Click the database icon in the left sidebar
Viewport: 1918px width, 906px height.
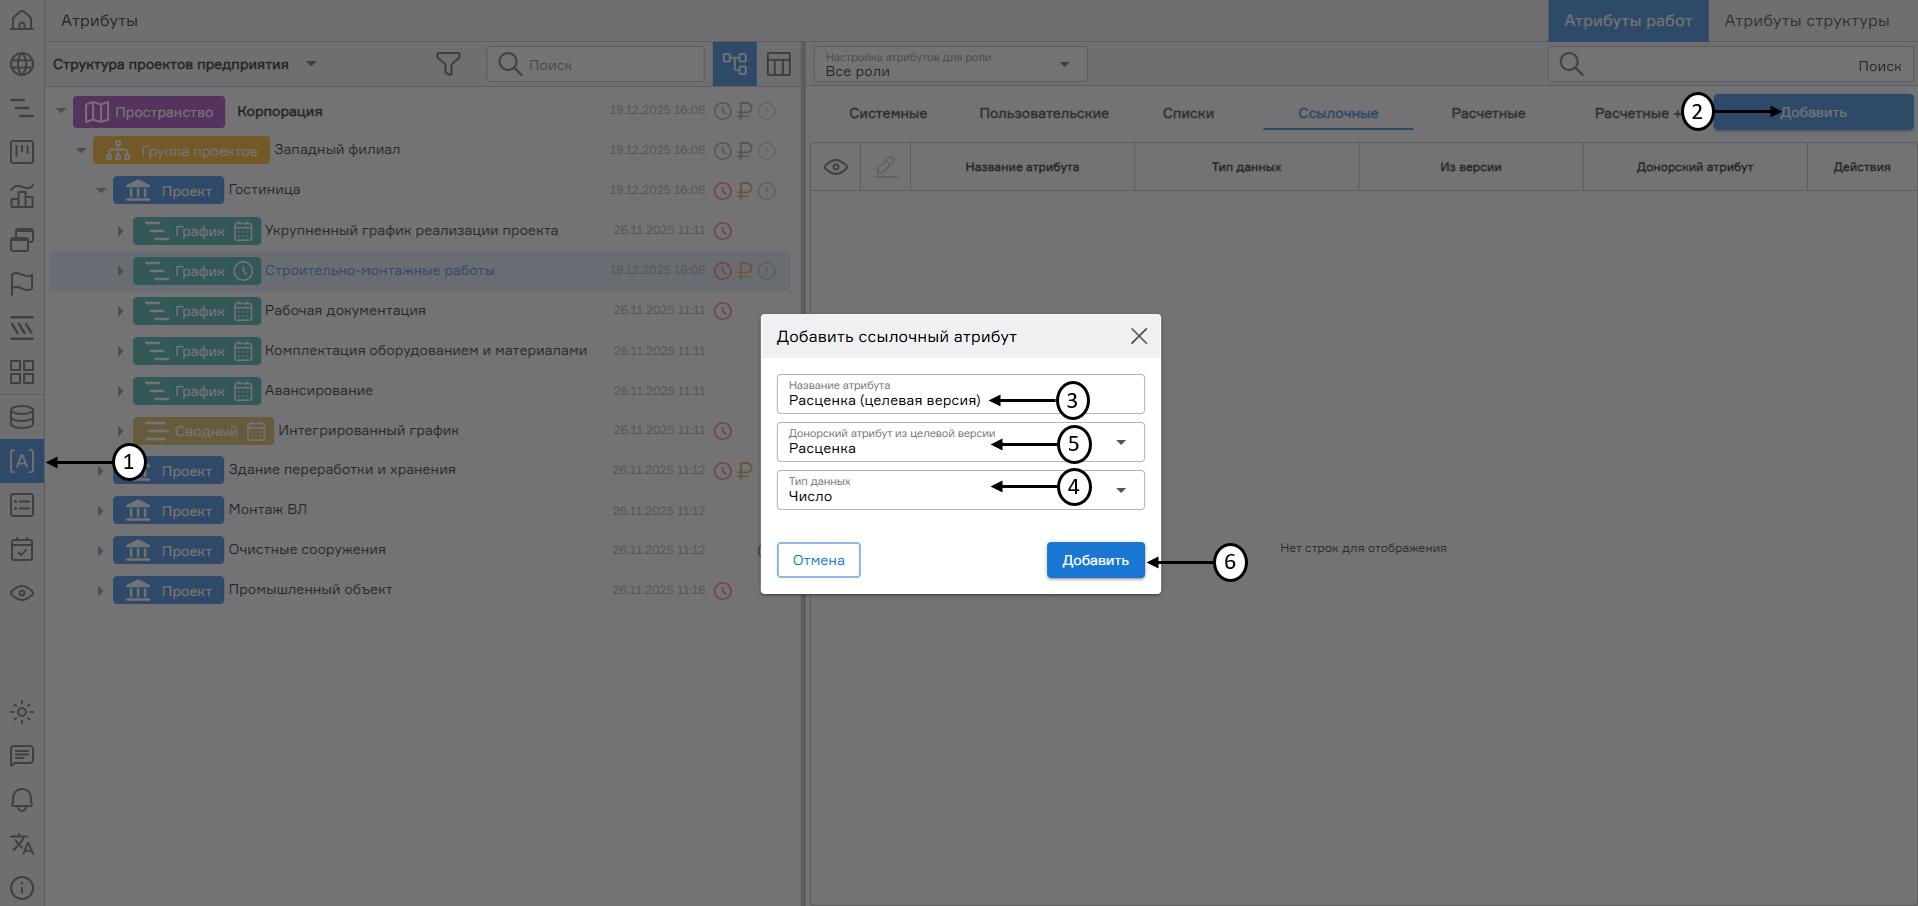click(x=21, y=417)
